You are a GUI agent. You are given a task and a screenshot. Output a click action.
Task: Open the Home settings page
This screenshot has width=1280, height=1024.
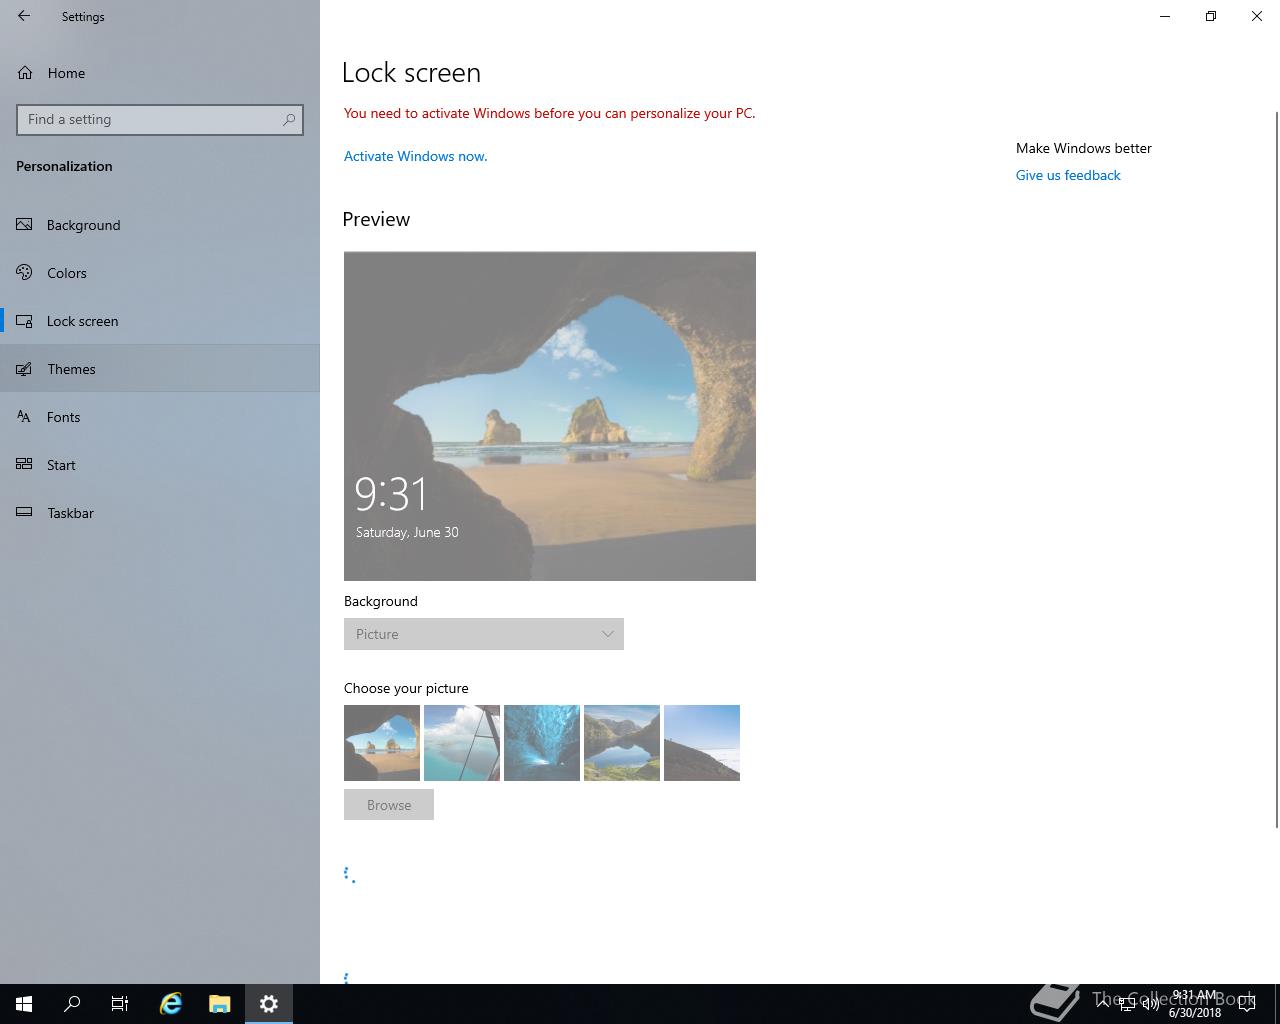coord(160,73)
